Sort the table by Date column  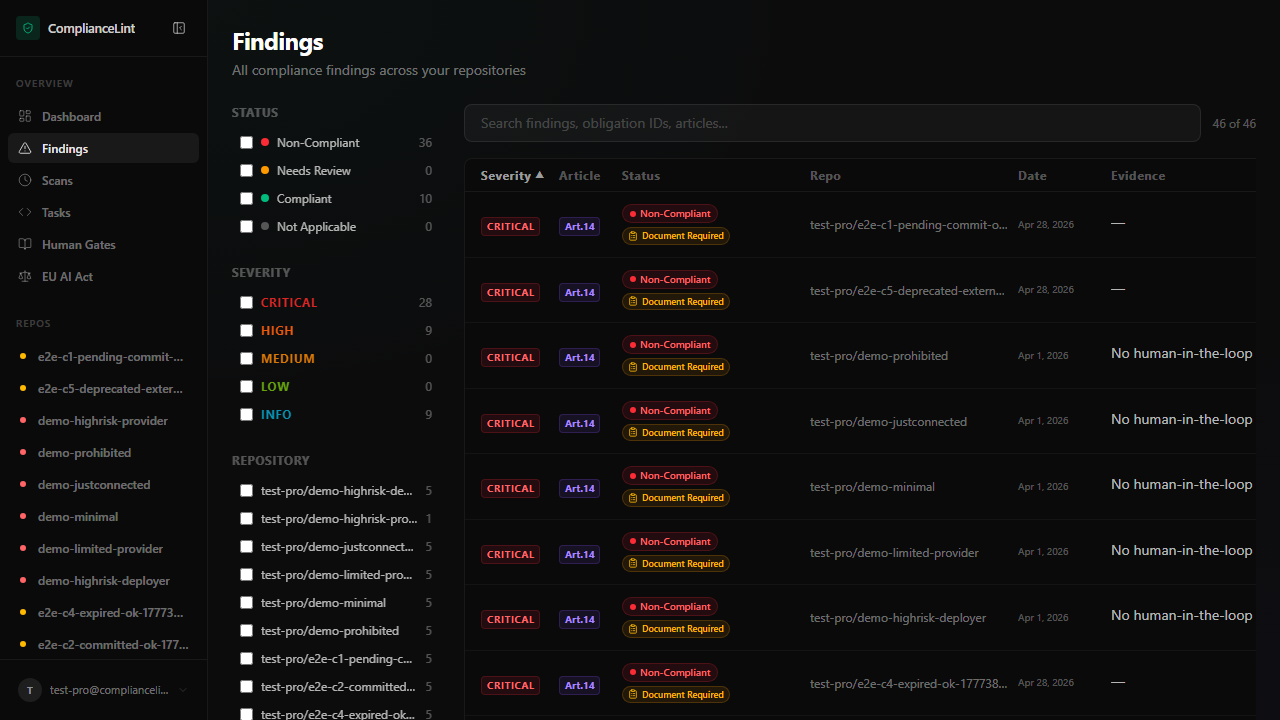(1032, 176)
